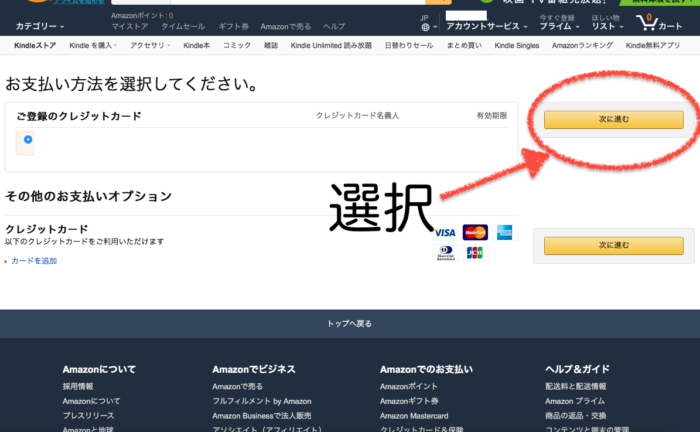Expand the カードを追加 option
The image size is (700, 432).
[x=33, y=261]
